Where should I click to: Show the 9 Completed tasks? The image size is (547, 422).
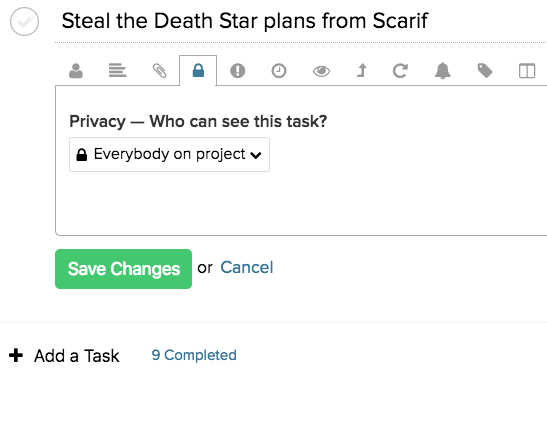pos(194,355)
